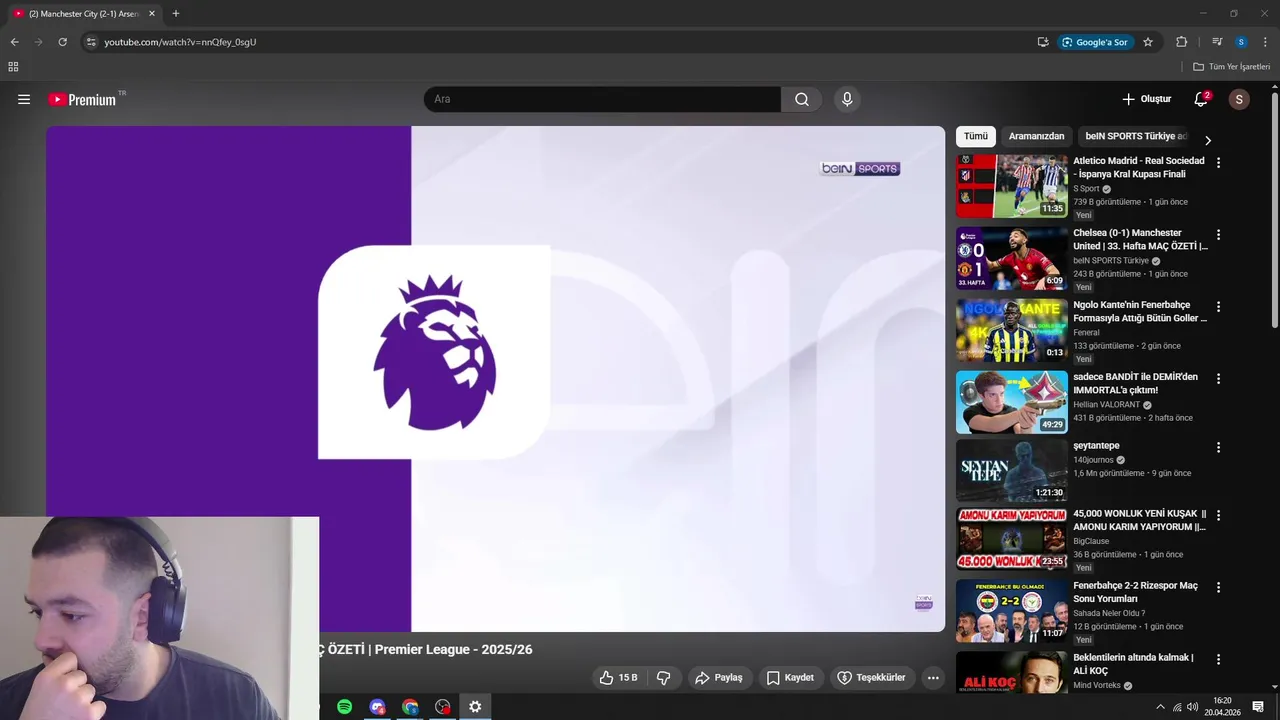Image resolution: width=1280 pixels, height=720 pixels.
Task: Open Ngolo Kante Fenerbahçe goals video thumbnail
Action: click(1012, 330)
